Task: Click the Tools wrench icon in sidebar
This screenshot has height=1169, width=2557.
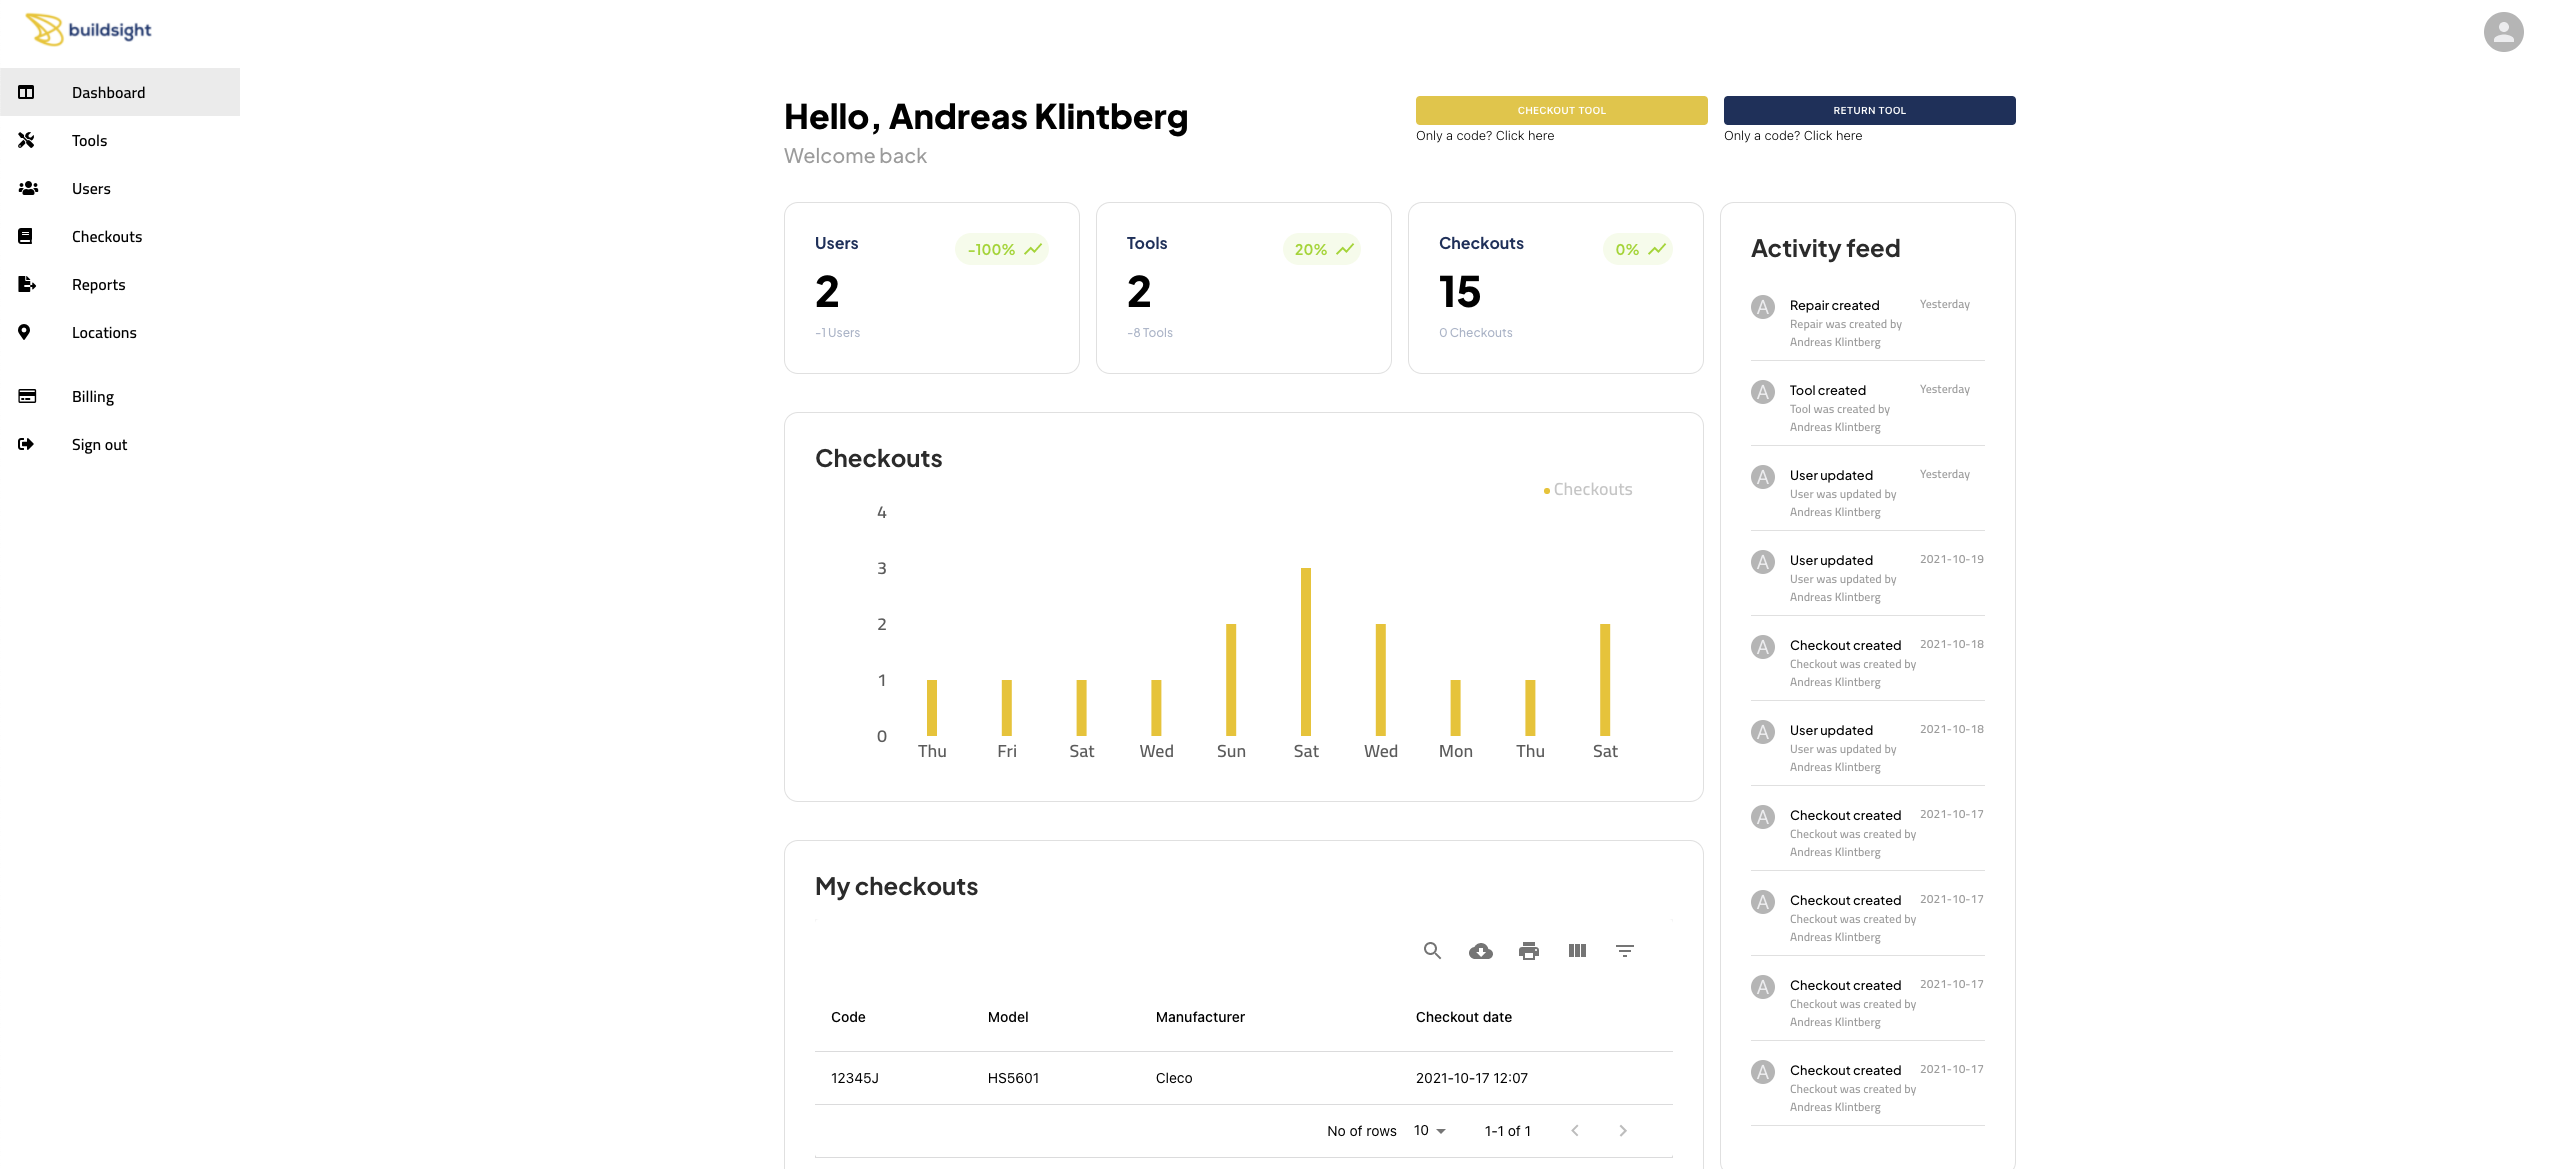Action: pos(27,141)
